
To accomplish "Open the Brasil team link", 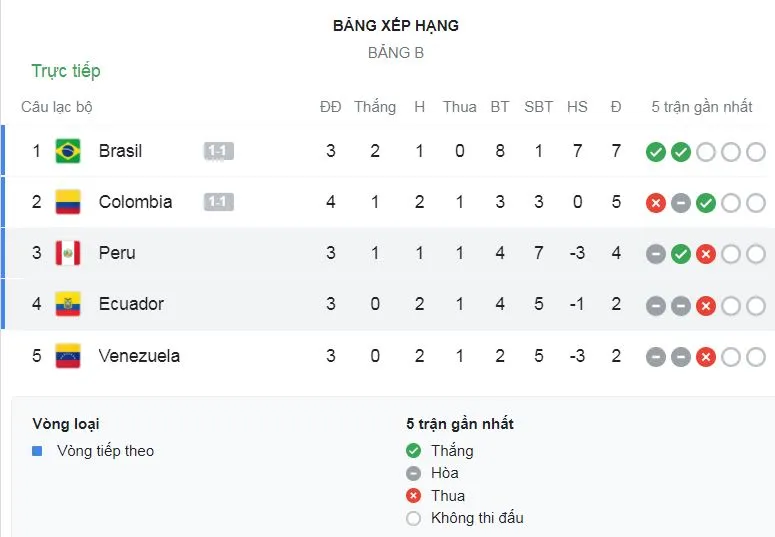I will 120,151.
